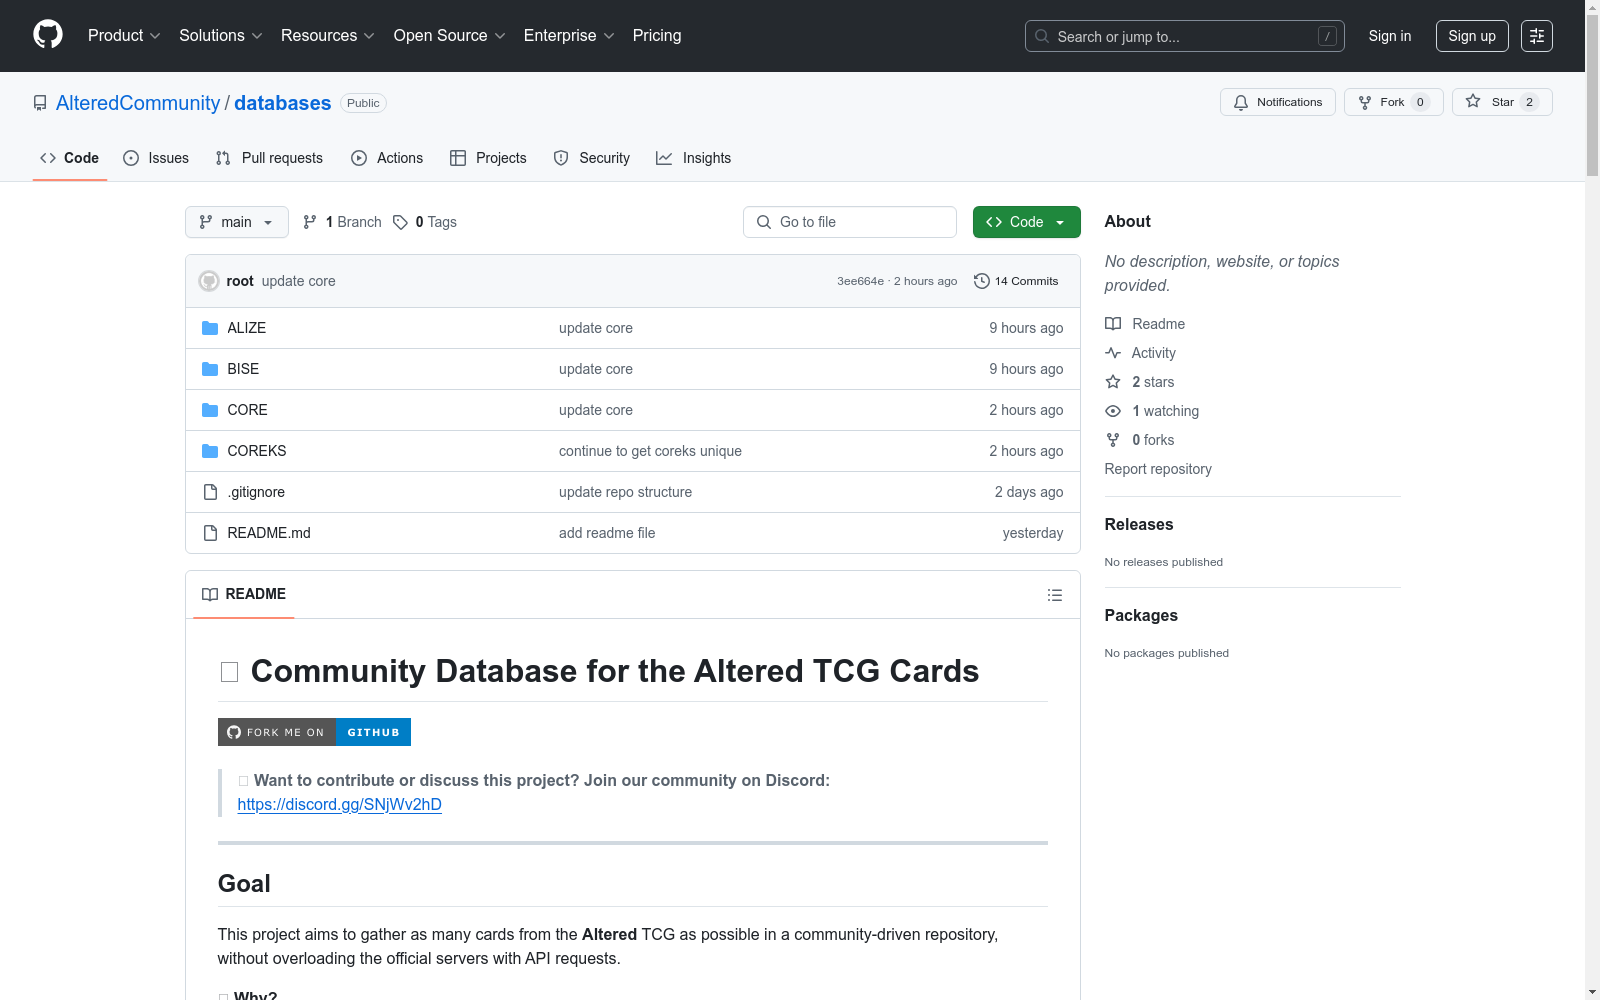
Task: Click the fork icon beside 0 forks
Action: click(x=1113, y=440)
